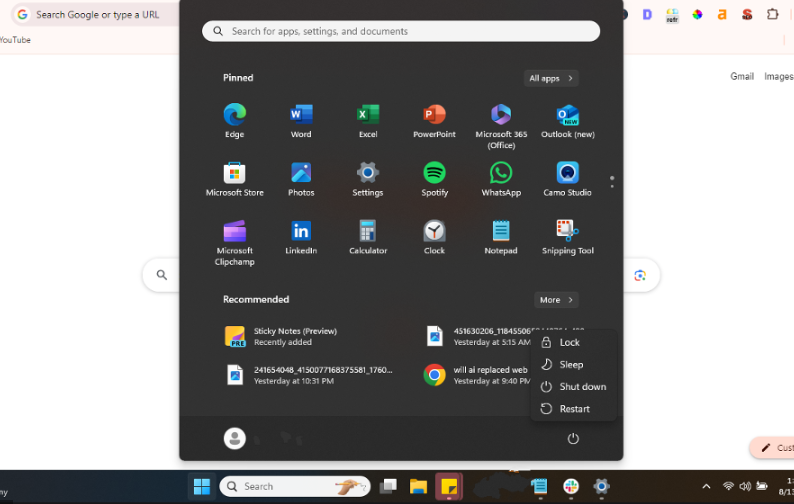Launch PowerPoint from pinned apps
The image size is (794, 504).
click(x=434, y=121)
